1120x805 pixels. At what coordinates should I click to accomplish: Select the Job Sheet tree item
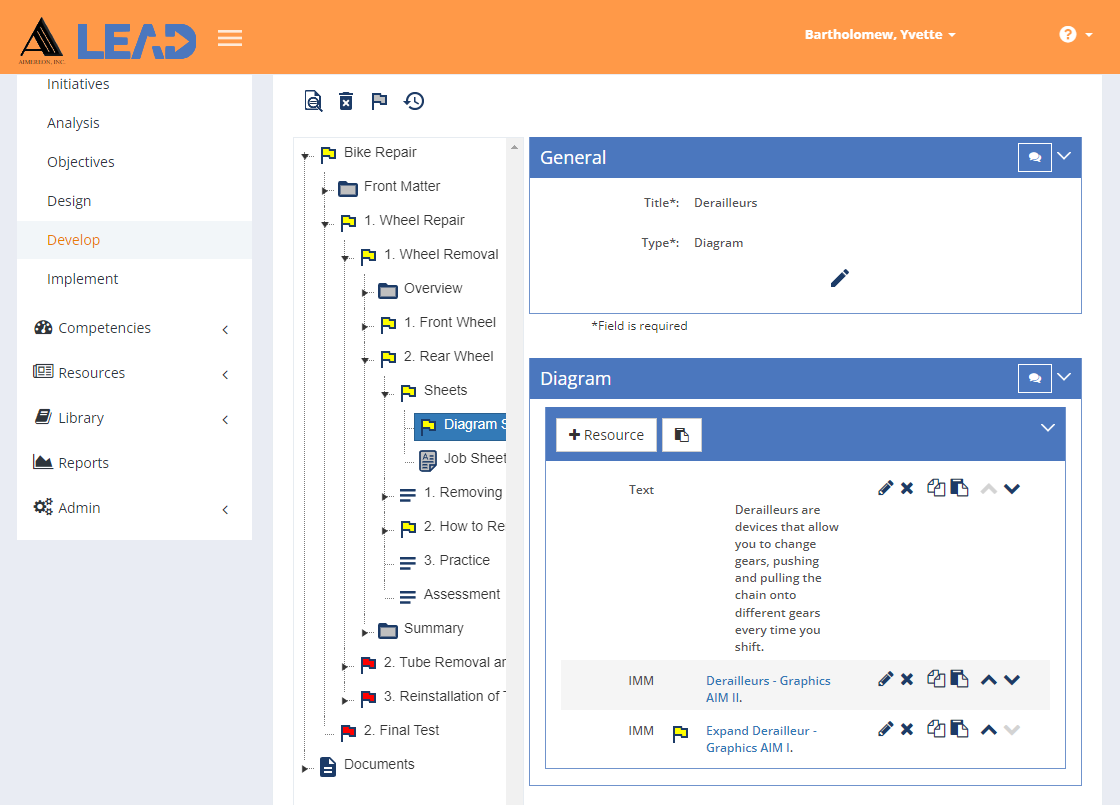point(474,458)
